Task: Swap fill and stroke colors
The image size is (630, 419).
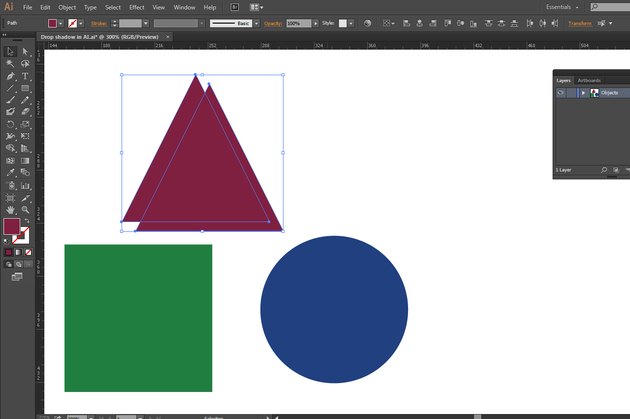Action: point(27,221)
